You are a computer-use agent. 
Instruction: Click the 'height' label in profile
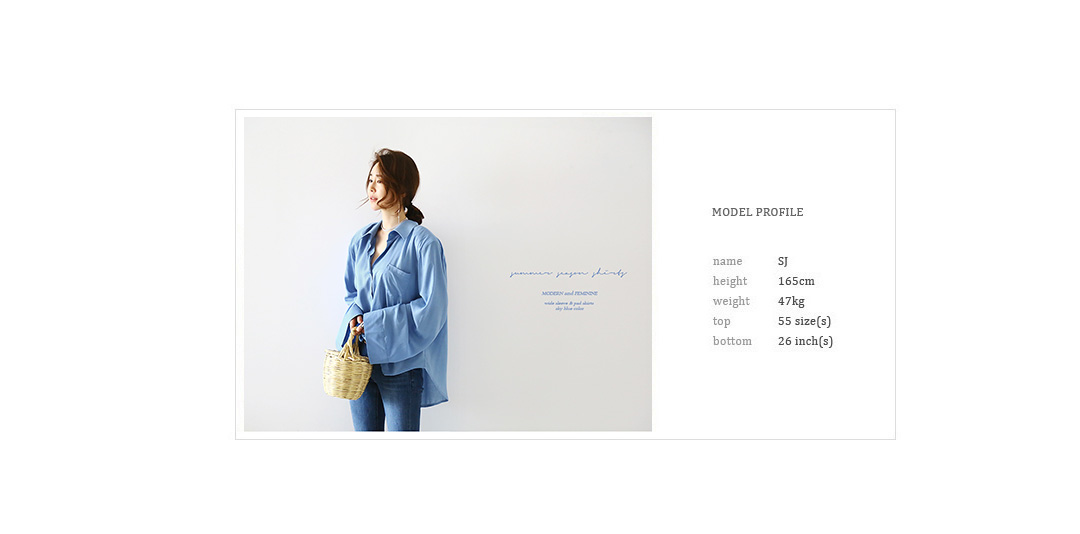(730, 281)
